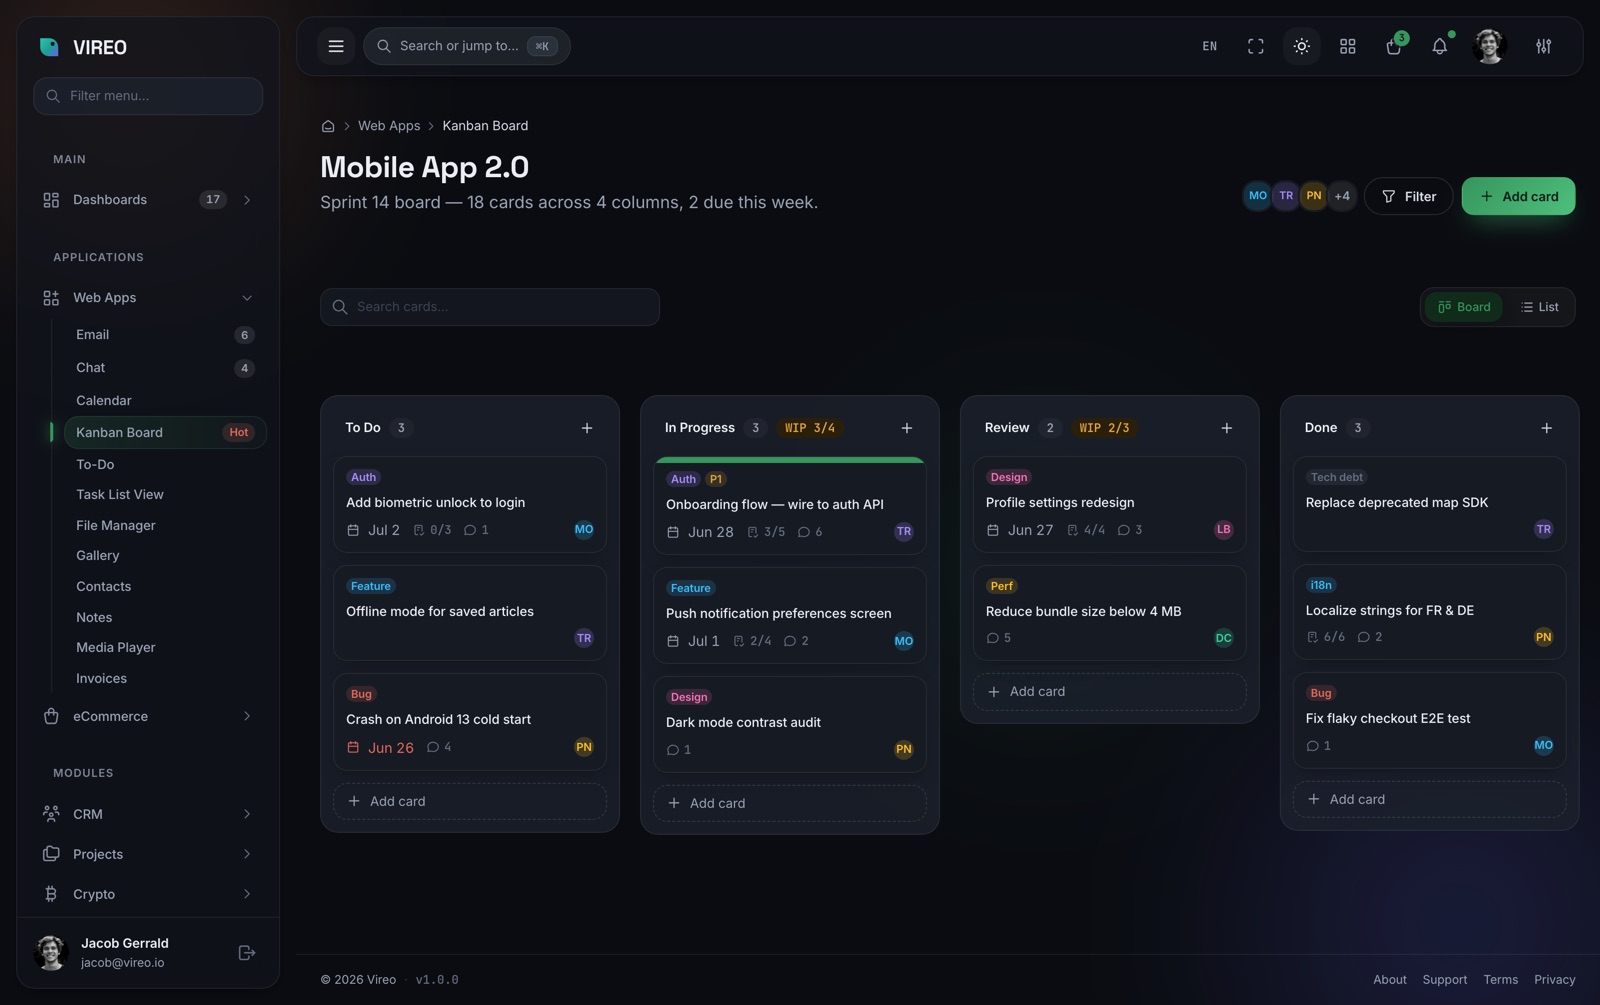Open Crash on Android 13 cold start card
Image resolution: width=1600 pixels, height=1005 pixels.
pos(470,722)
